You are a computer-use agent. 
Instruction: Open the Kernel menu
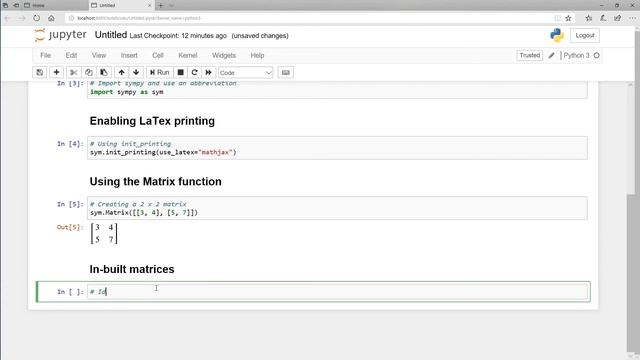pos(188,55)
